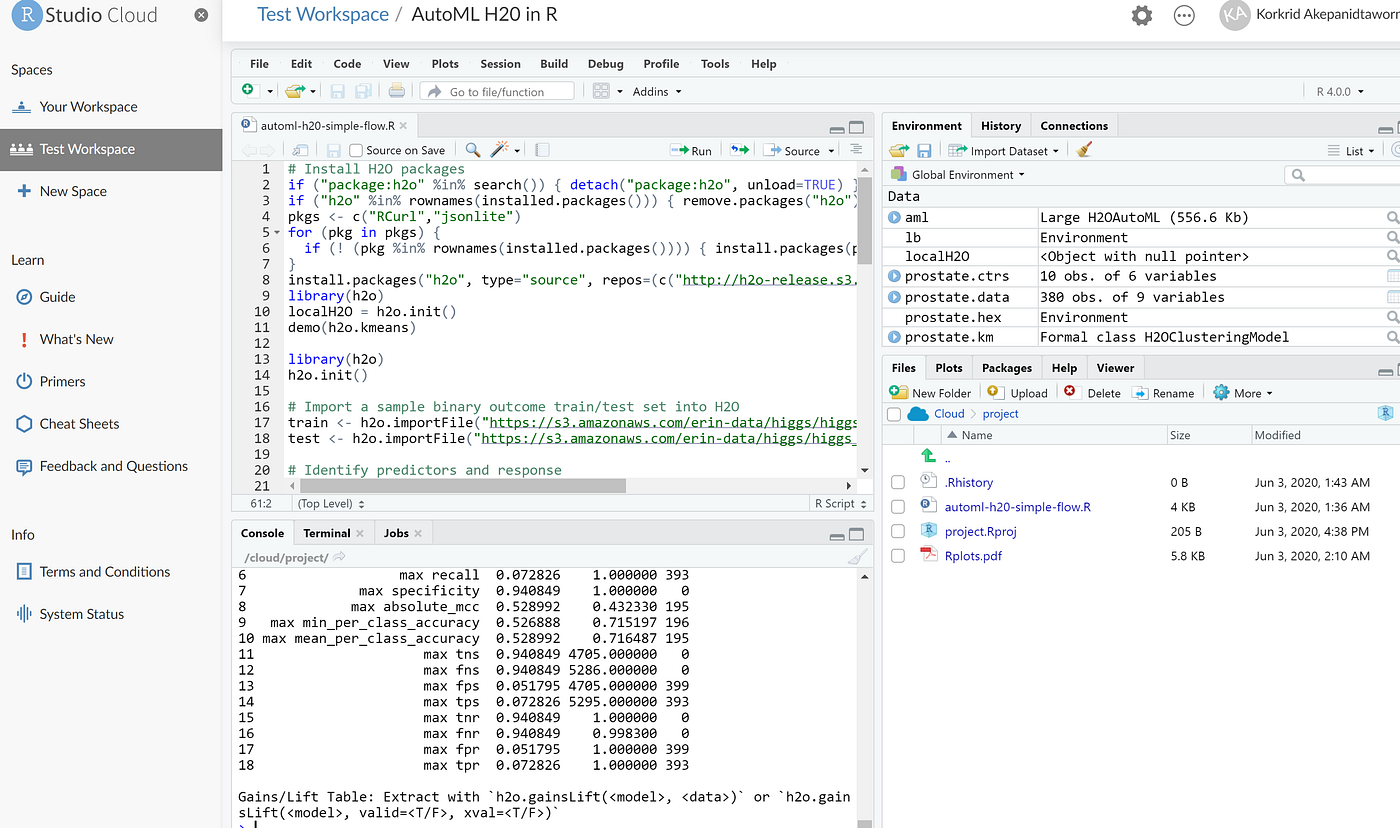
Task: Select the checkbox for project.Rproj
Action: (897, 531)
